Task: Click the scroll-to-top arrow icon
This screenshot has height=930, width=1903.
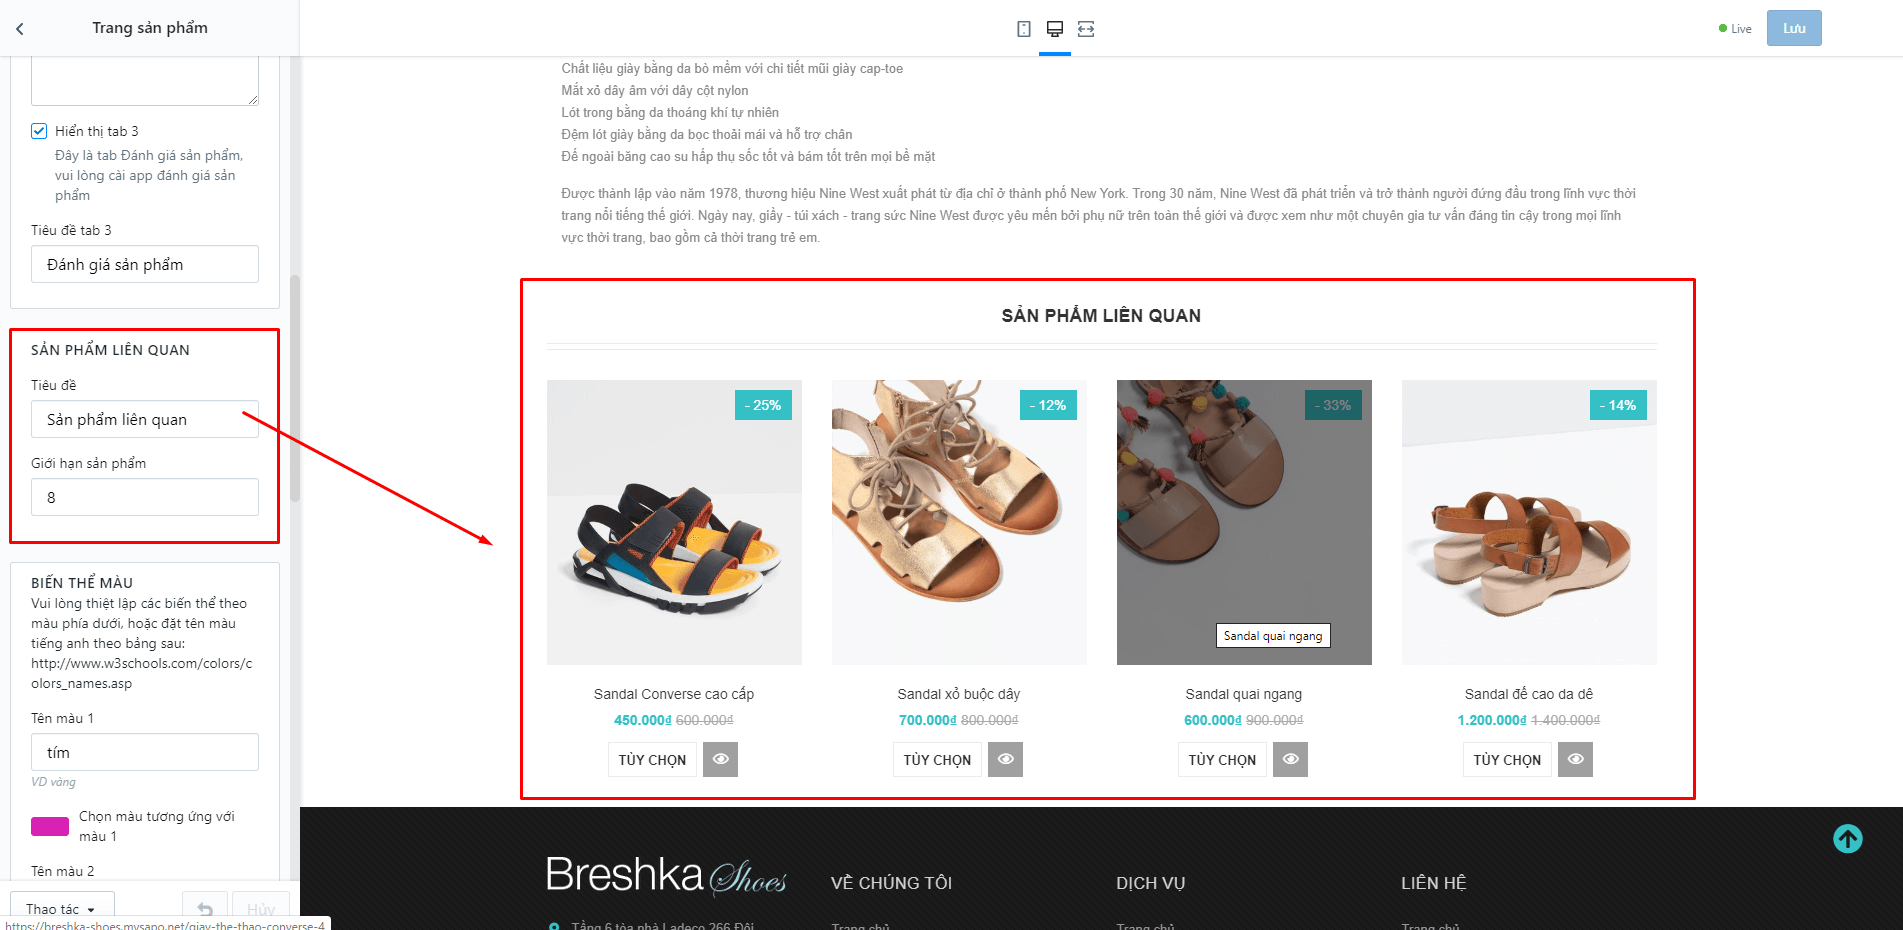Action: click(x=1848, y=839)
